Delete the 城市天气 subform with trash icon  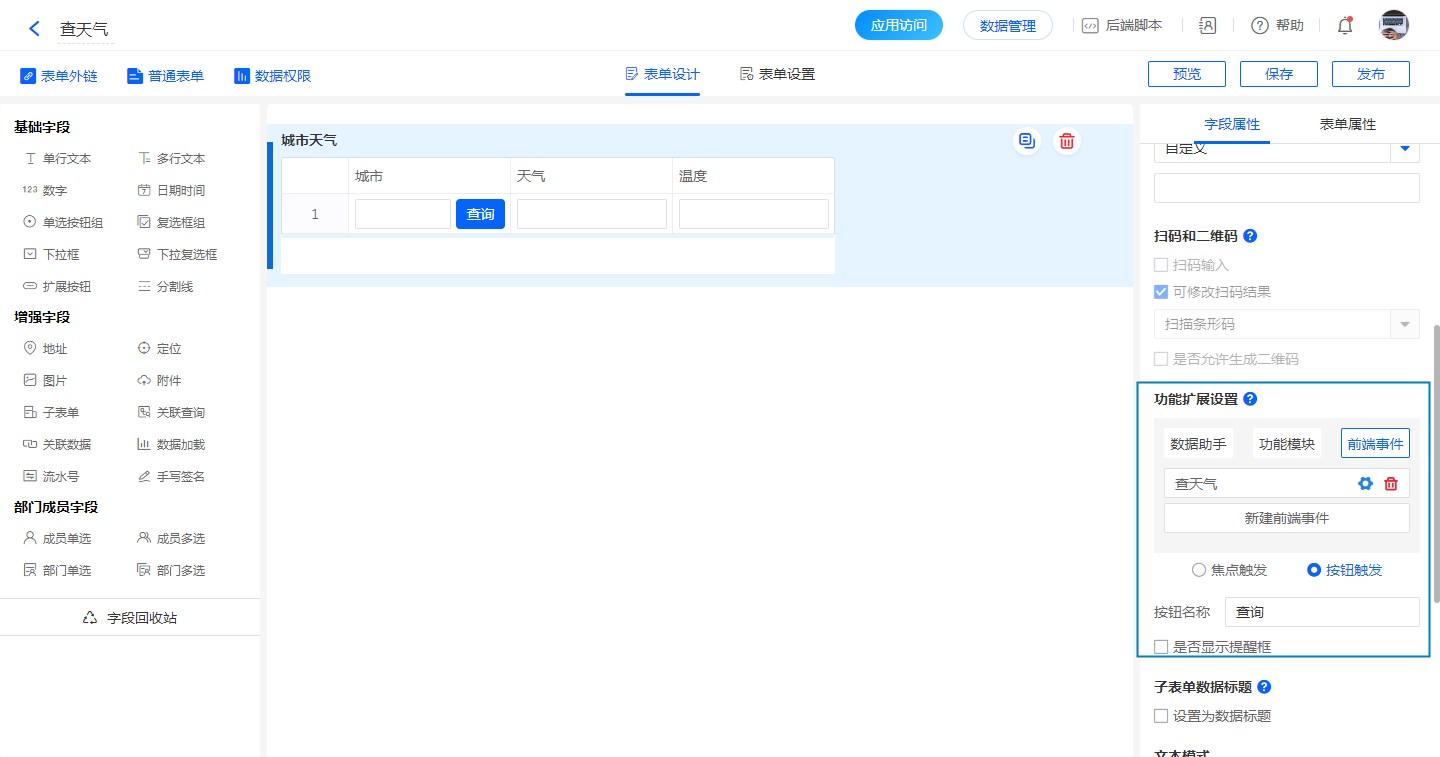(x=1067, y=141)
